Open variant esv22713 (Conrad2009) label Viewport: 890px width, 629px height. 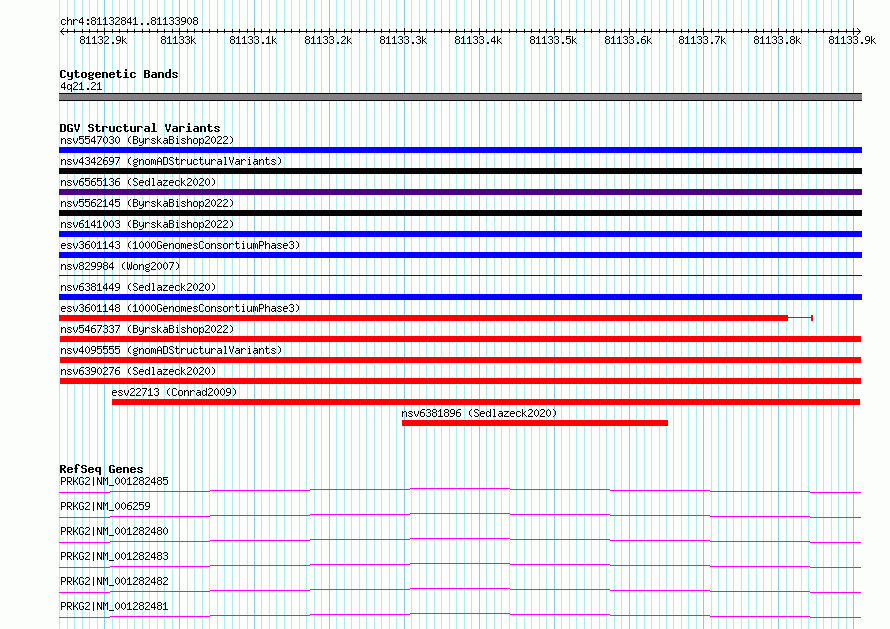[174, 392]
